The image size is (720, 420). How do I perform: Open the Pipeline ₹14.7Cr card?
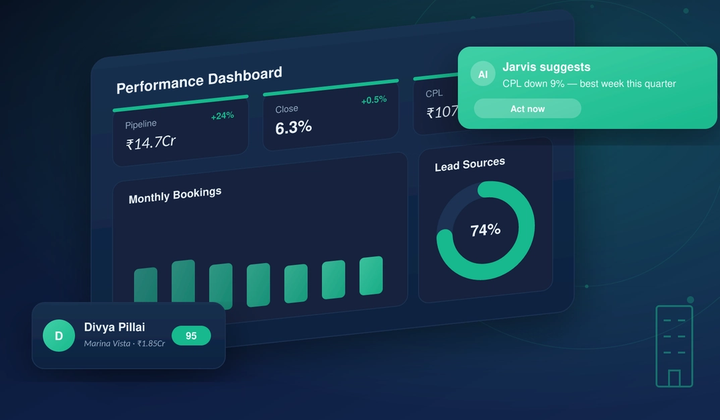coord(180,131)
